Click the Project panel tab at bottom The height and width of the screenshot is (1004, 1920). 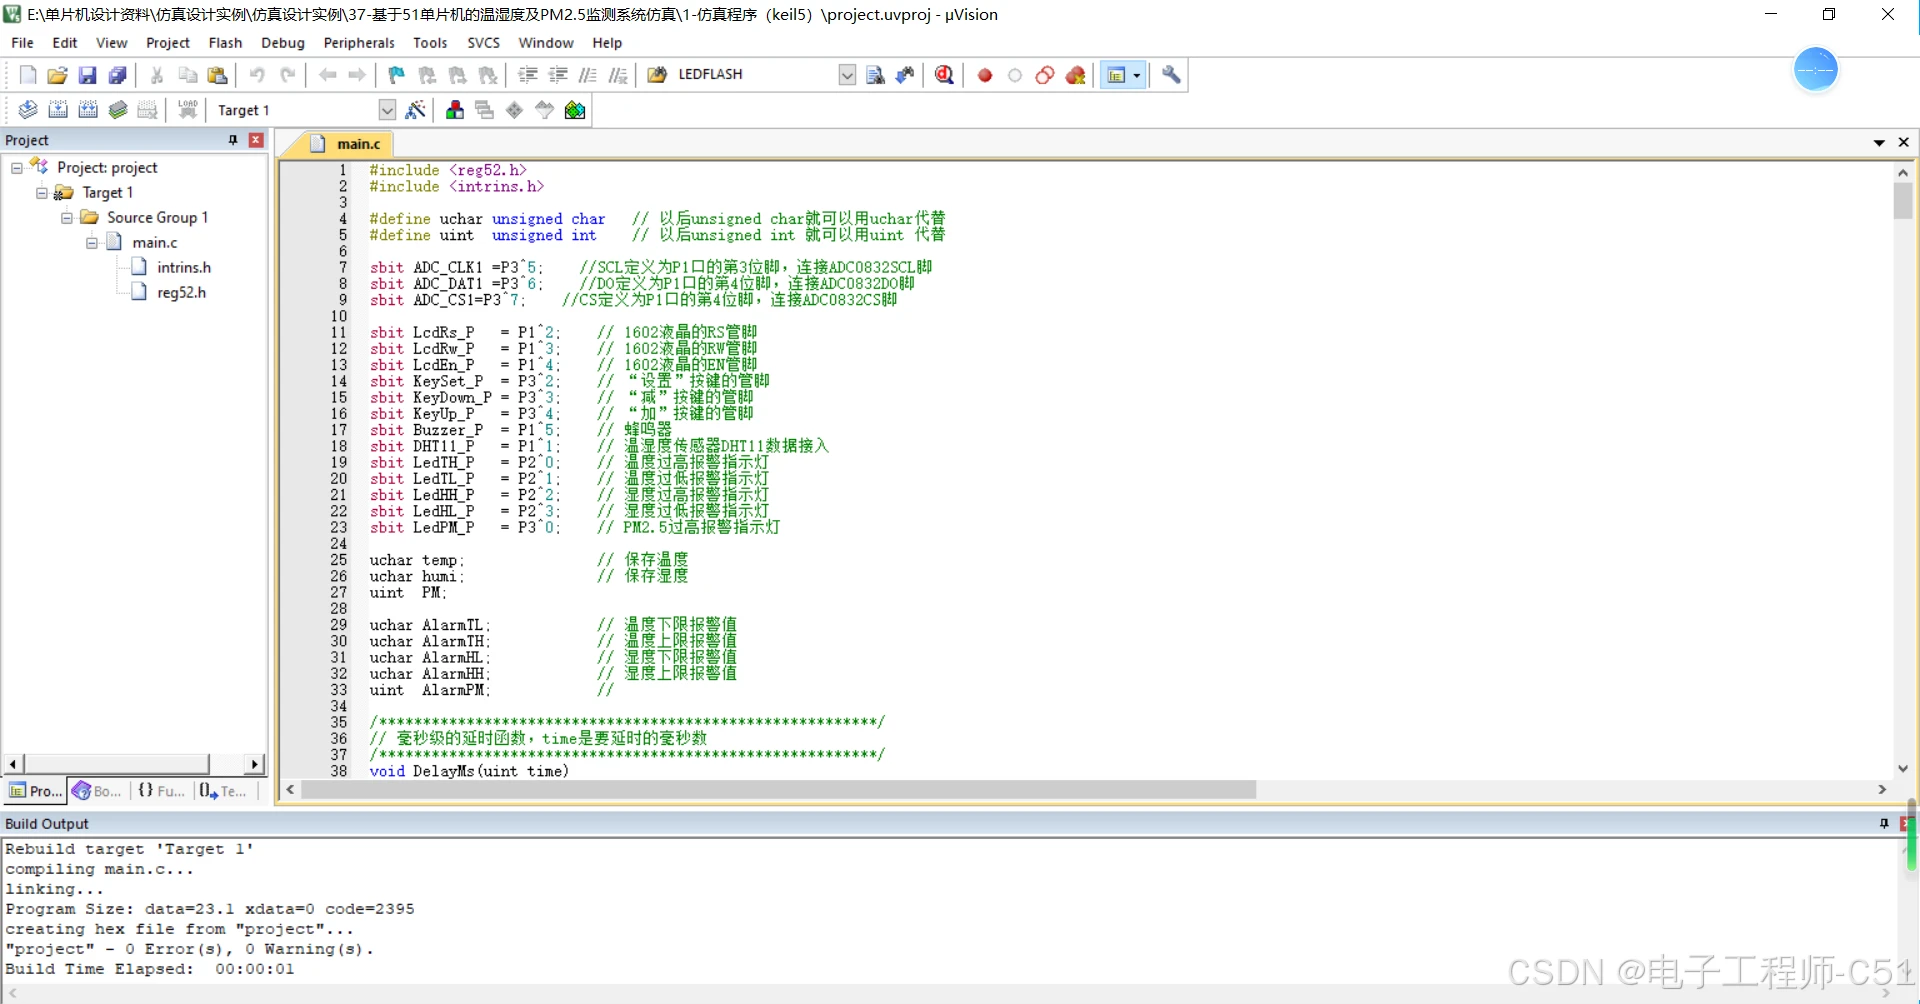click(x=36, y=791)
